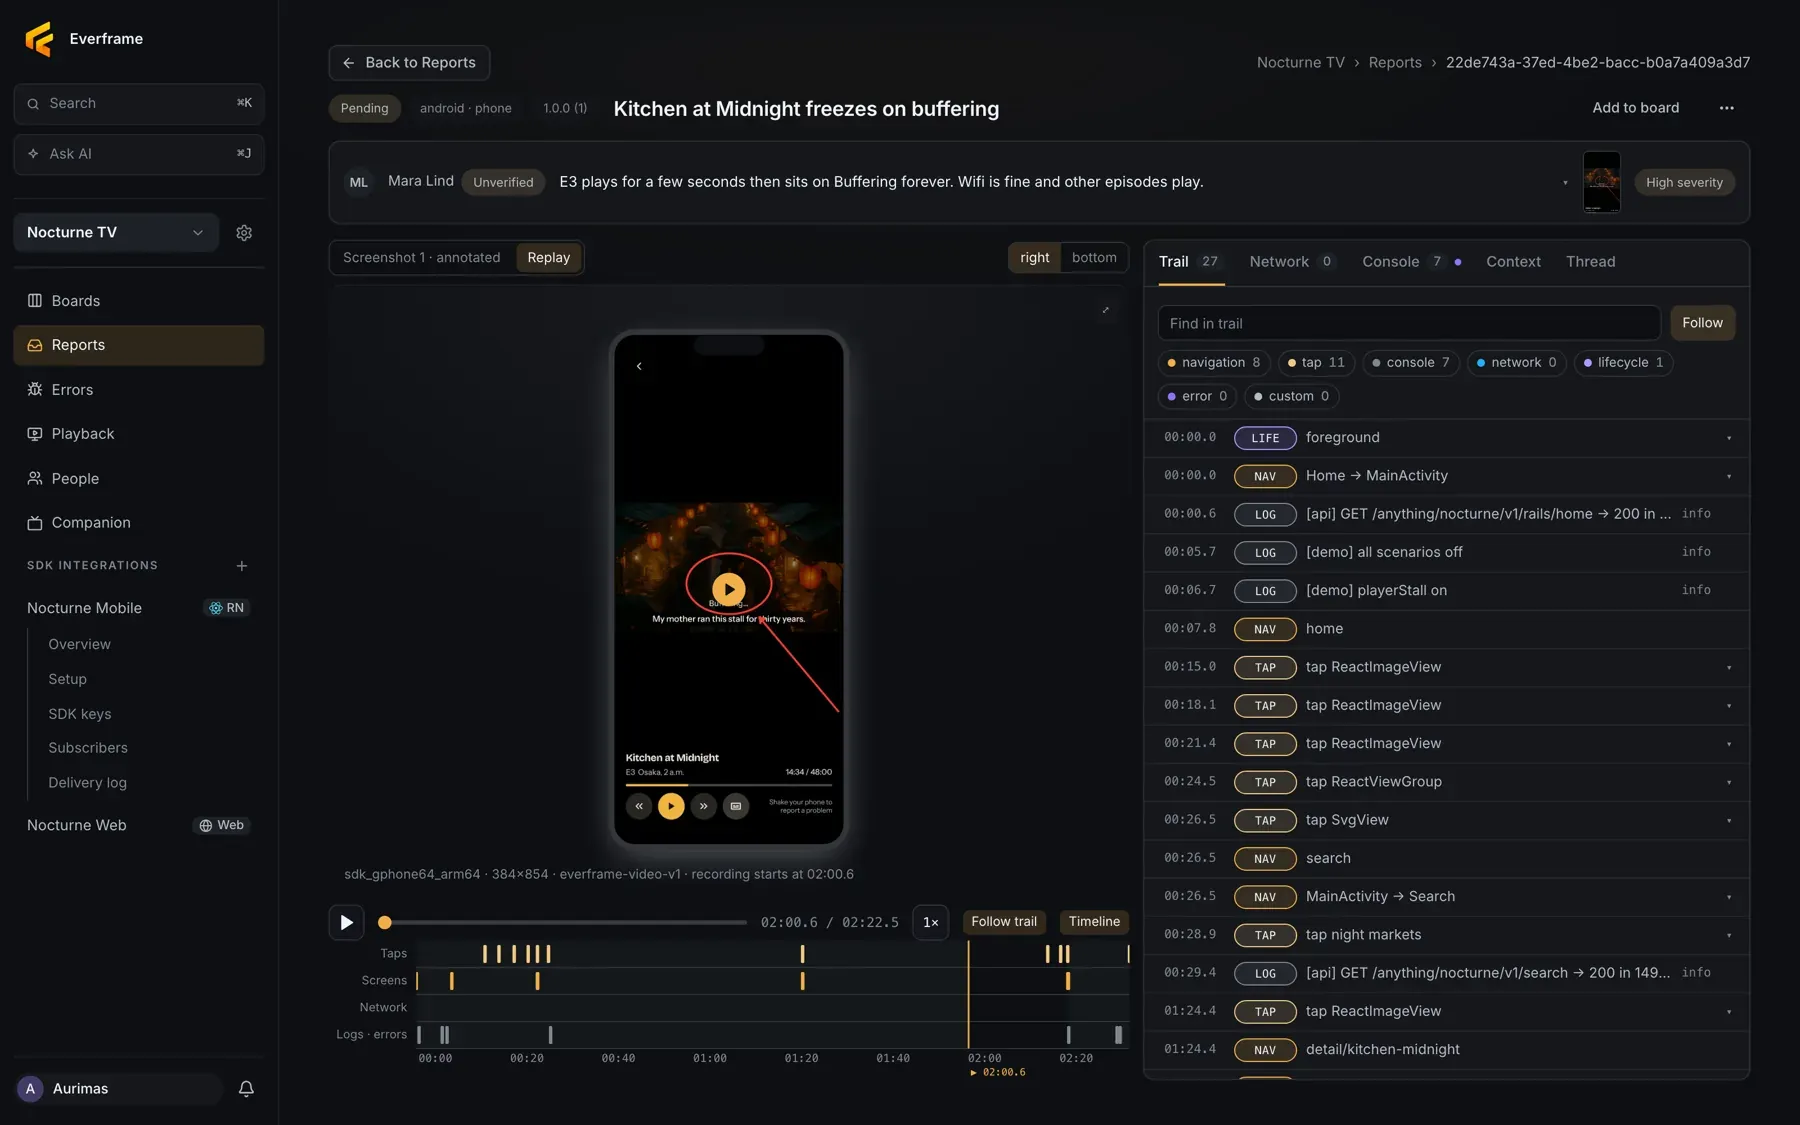Open Playback in the sidebar
The image size is (1800, 1125).
point(139,434)
